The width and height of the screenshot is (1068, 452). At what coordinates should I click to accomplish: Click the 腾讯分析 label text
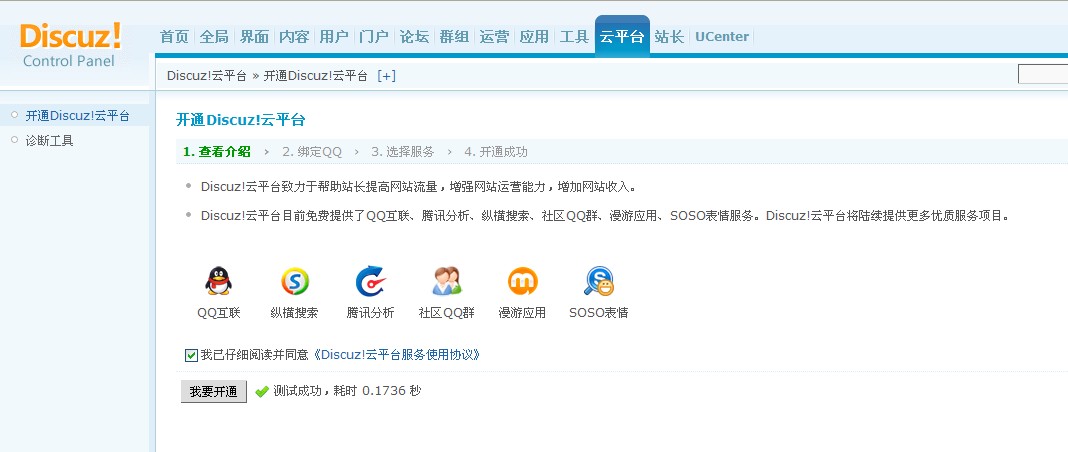tap(371, 313)
